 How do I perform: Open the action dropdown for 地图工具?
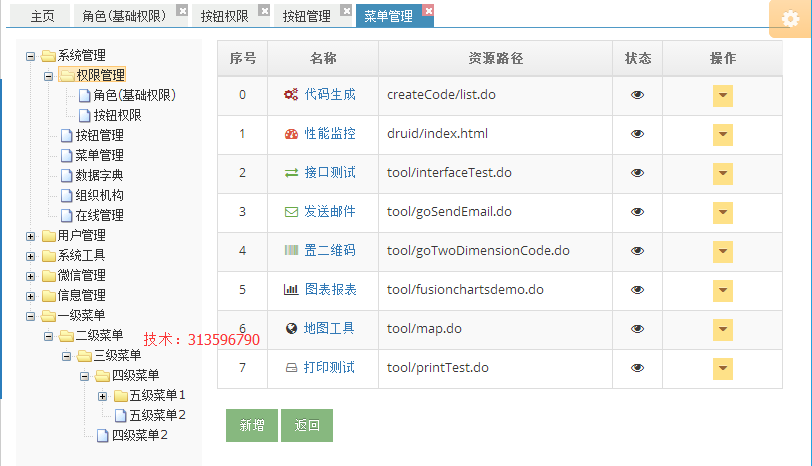(x=723, y=330)
